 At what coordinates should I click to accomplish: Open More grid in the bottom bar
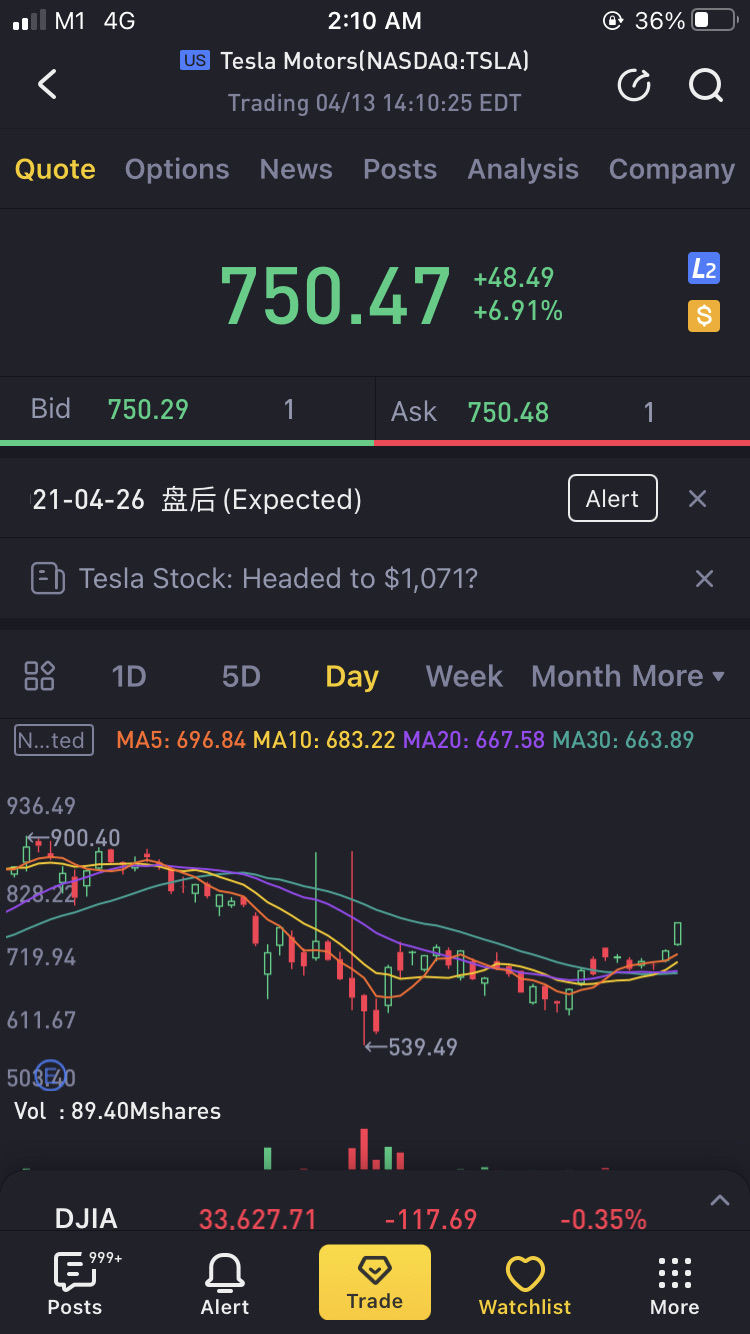tap(675, 1285)
